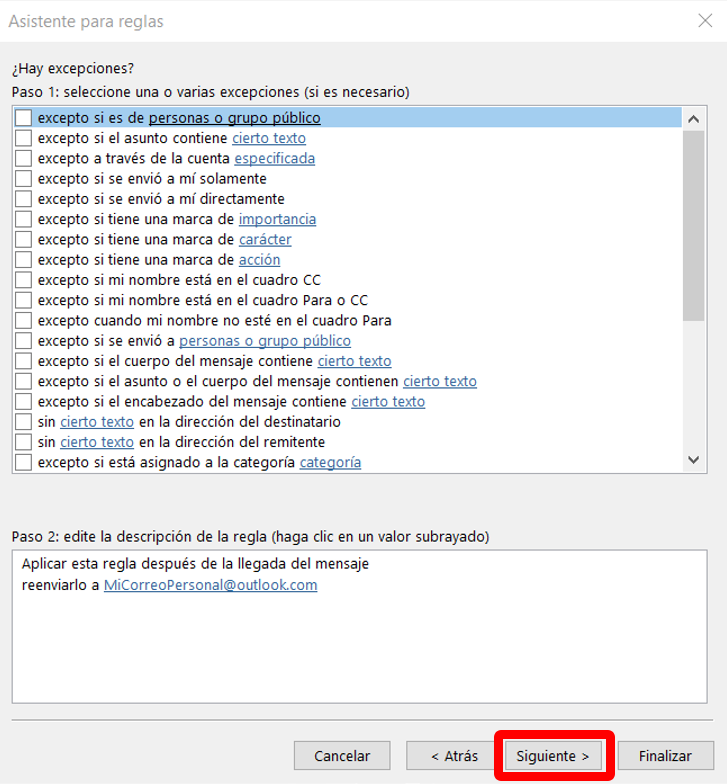
Task: Continue with the 'Siguiente >' button
Action: 553,756
